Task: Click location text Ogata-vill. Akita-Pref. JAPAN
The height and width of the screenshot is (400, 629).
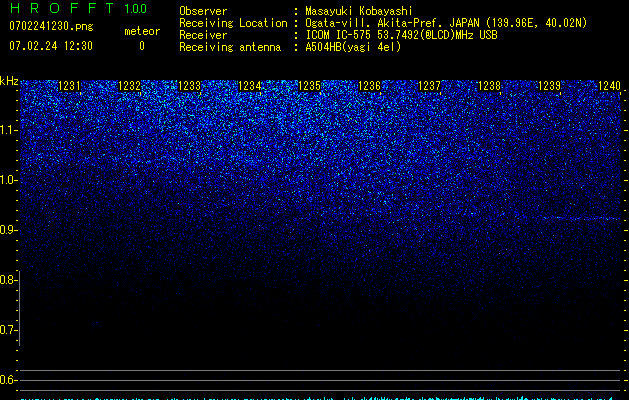Action: (392, 23)
